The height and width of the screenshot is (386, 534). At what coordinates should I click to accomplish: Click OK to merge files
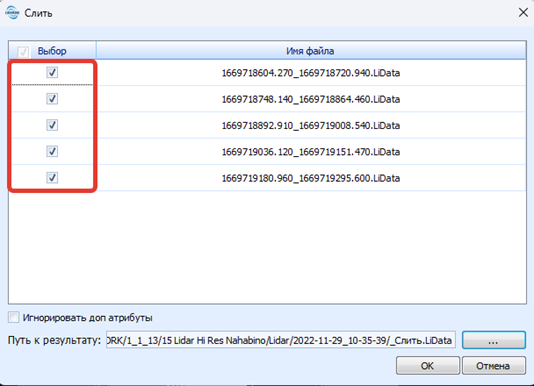pyautogui.click(x=427, y=366)
